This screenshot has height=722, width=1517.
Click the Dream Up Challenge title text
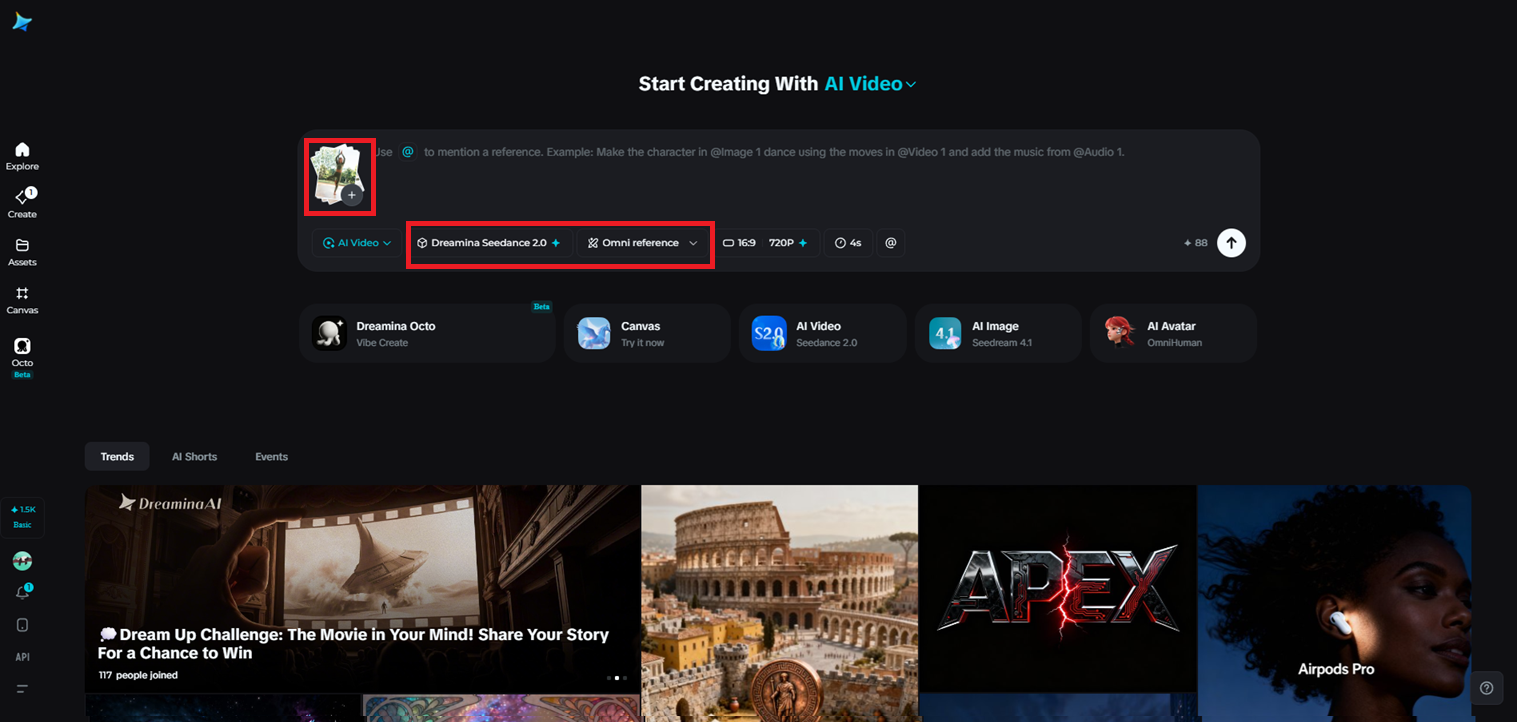(x=353, y=644)
